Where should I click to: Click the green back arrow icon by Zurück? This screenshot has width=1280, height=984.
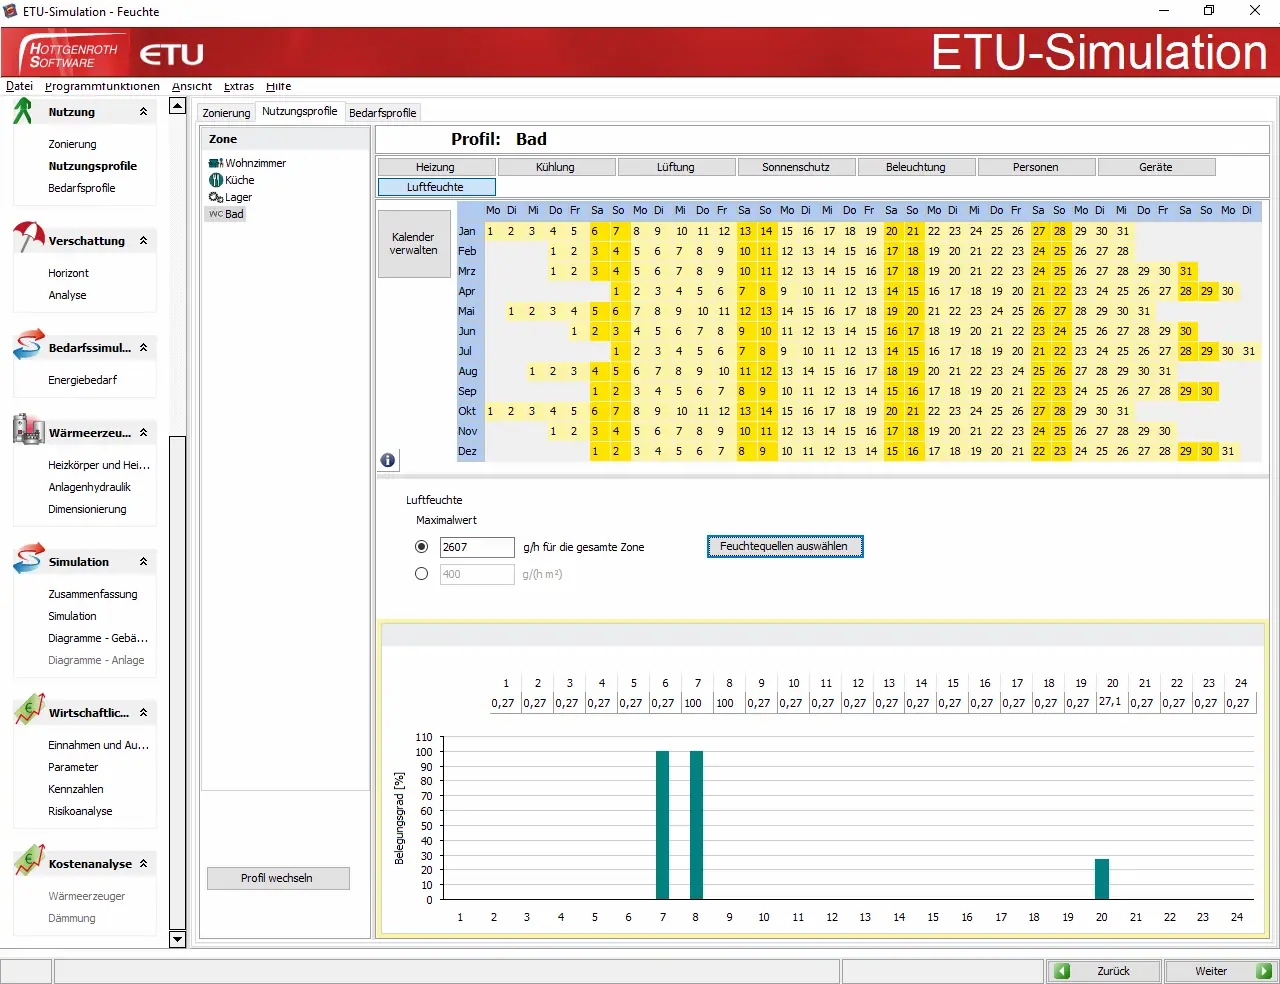click(x=1063, y=971)
